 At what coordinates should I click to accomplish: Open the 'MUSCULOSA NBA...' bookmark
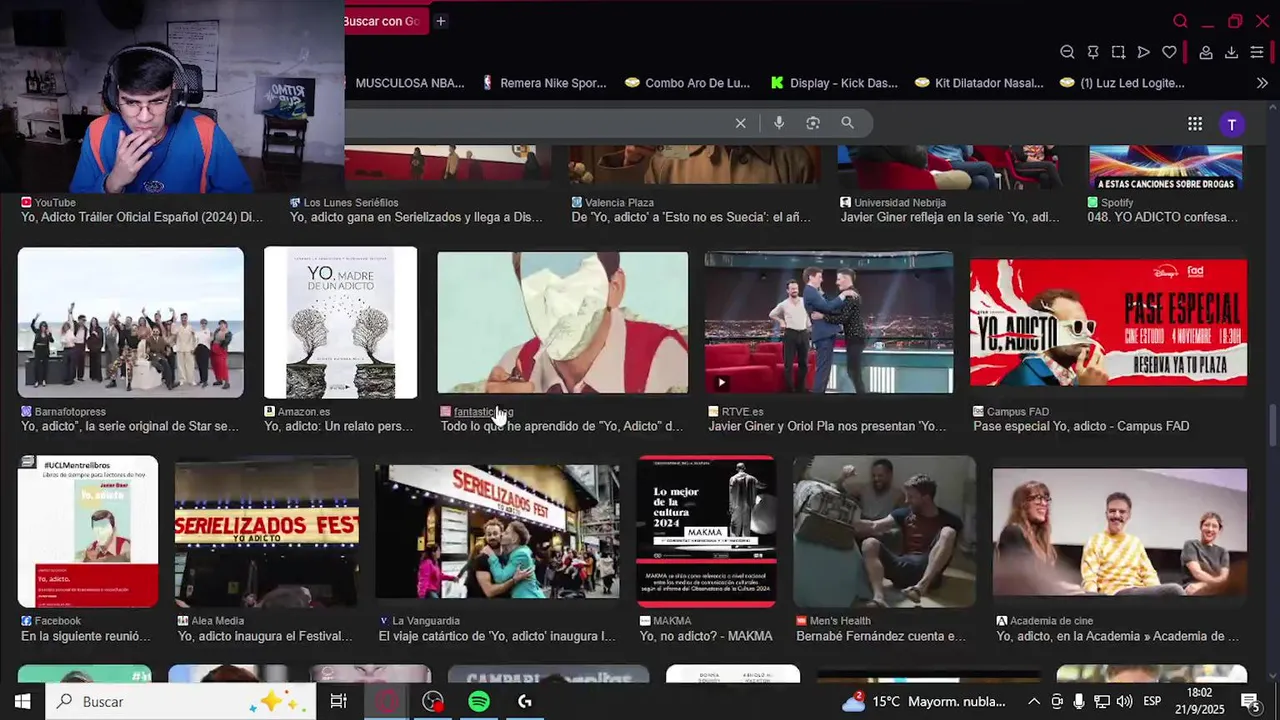coord(410,83)
